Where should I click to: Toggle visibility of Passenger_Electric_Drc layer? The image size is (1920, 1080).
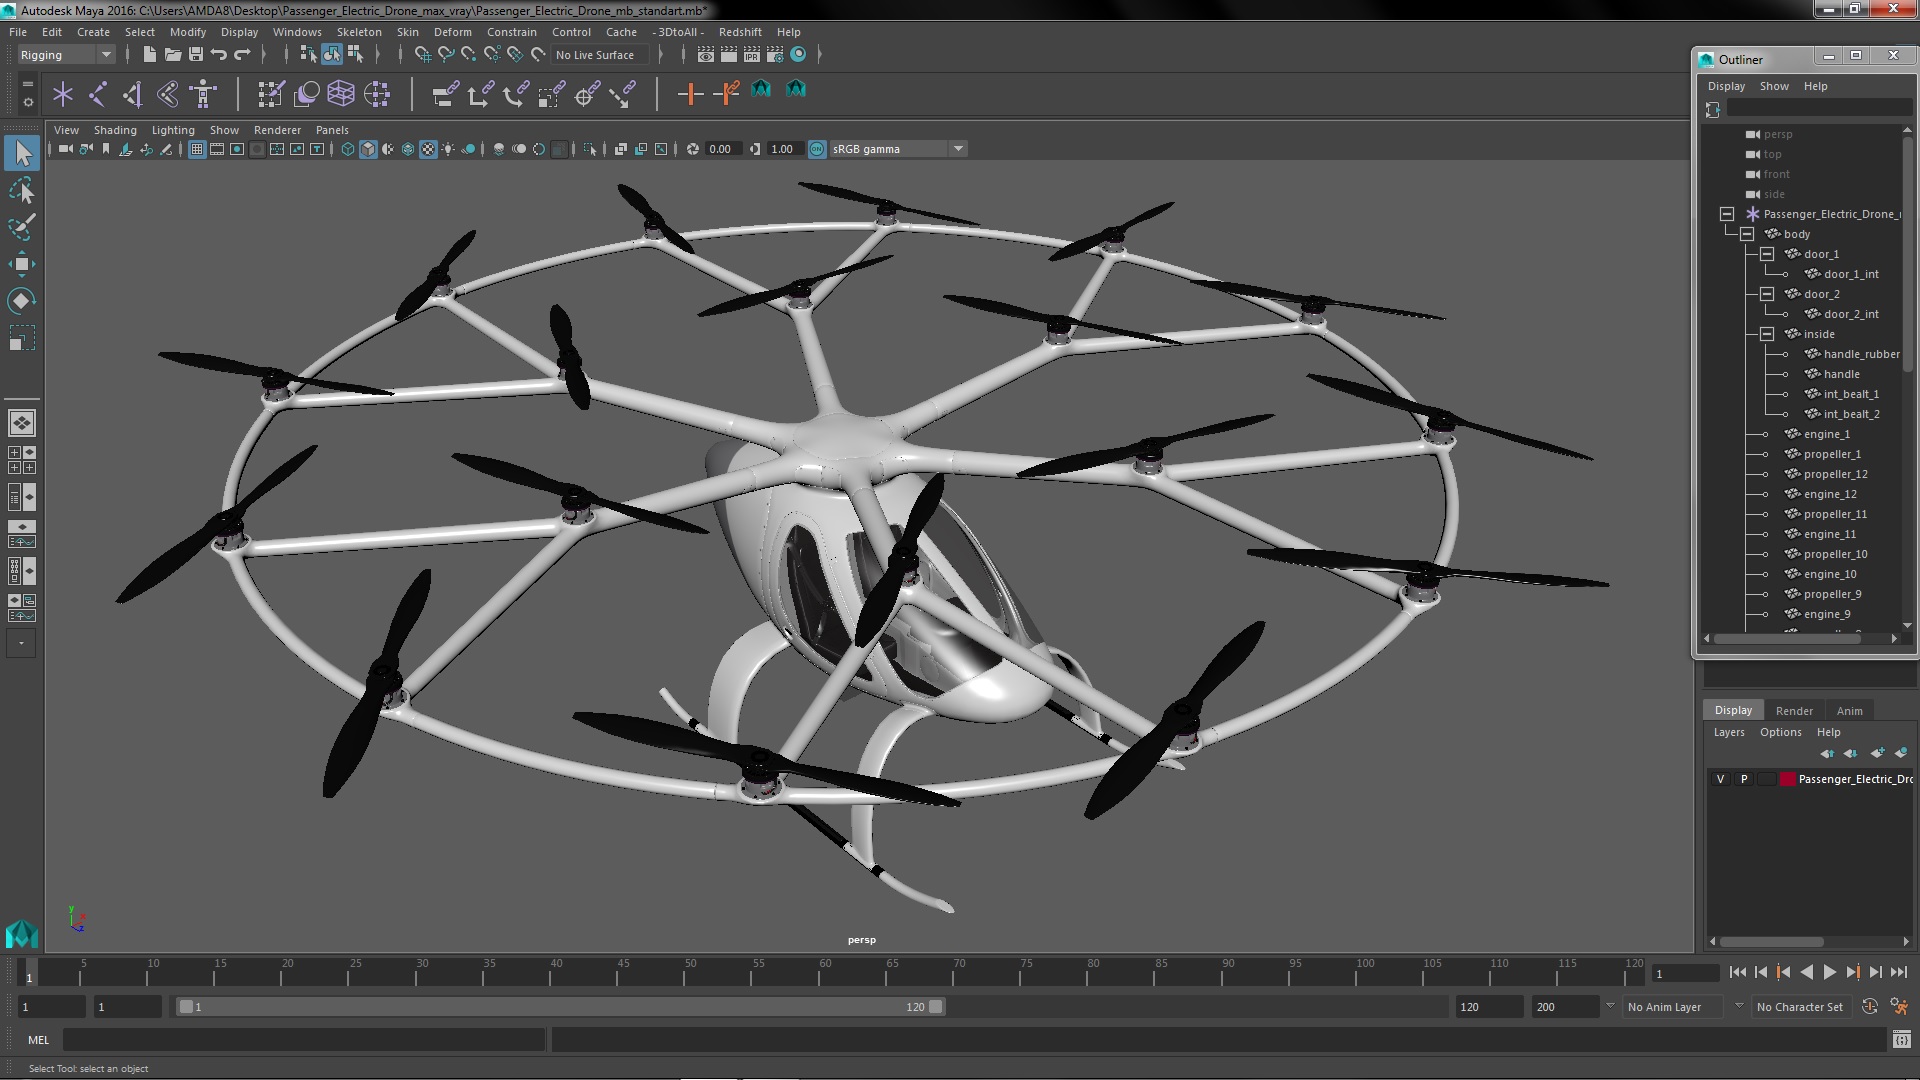pos(1718,778)
